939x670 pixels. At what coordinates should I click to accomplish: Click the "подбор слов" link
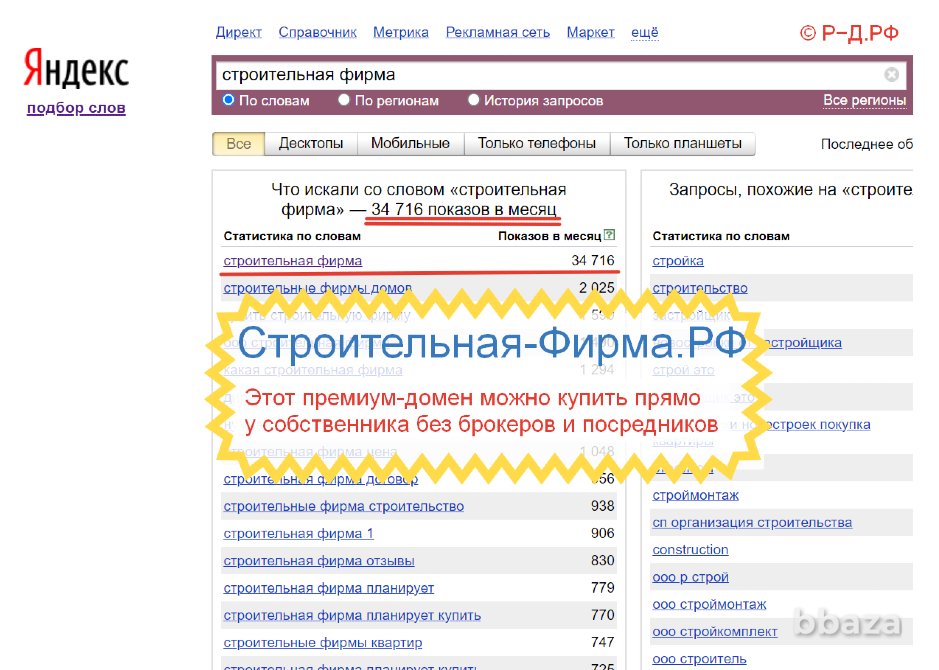coord(75,107)
